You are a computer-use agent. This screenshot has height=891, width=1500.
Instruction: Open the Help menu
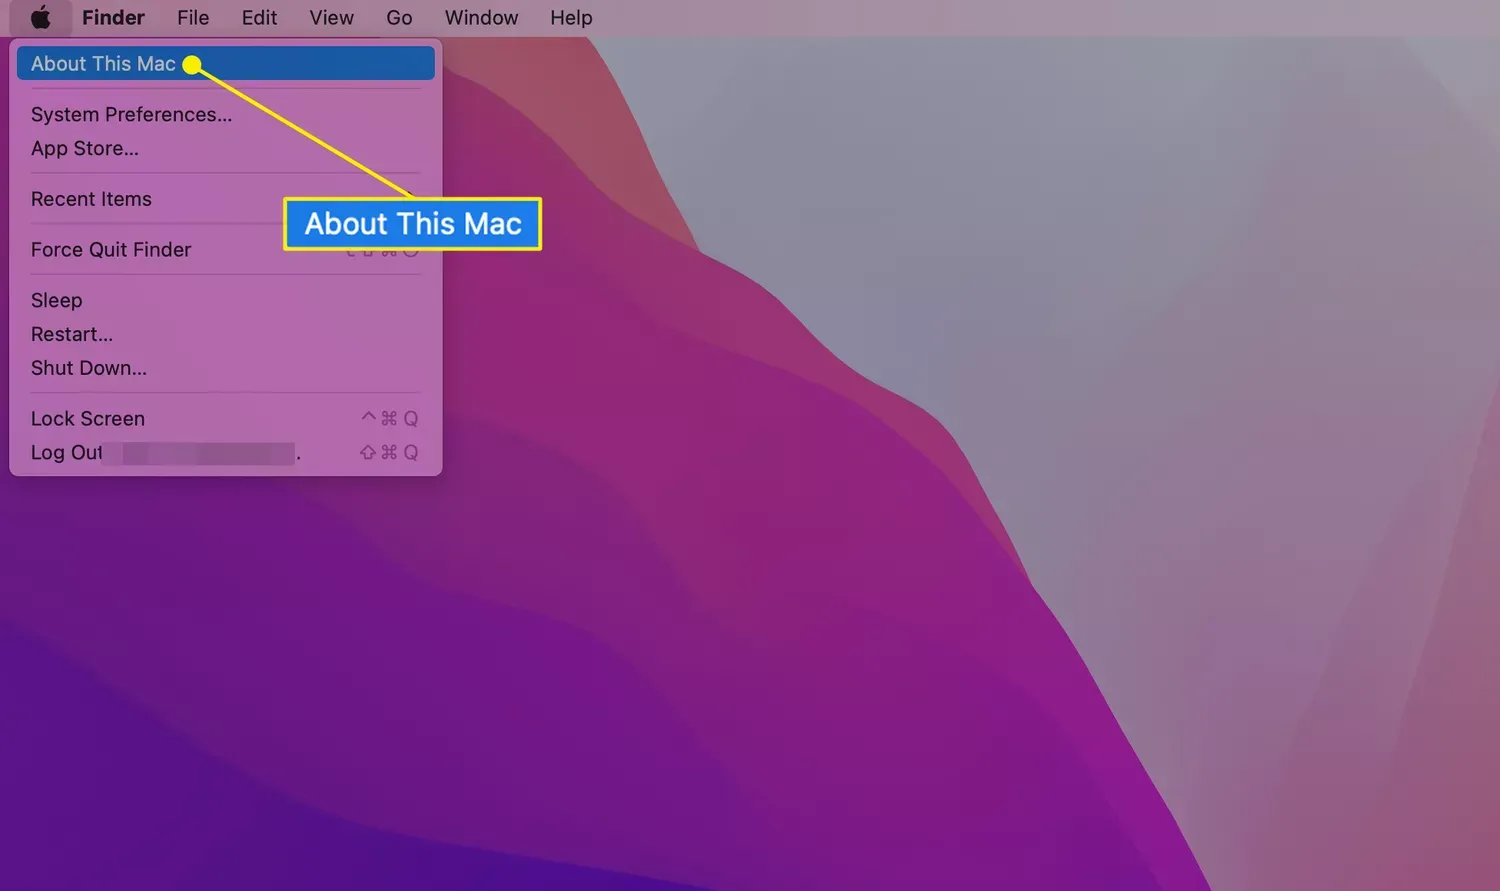(570, 17)
